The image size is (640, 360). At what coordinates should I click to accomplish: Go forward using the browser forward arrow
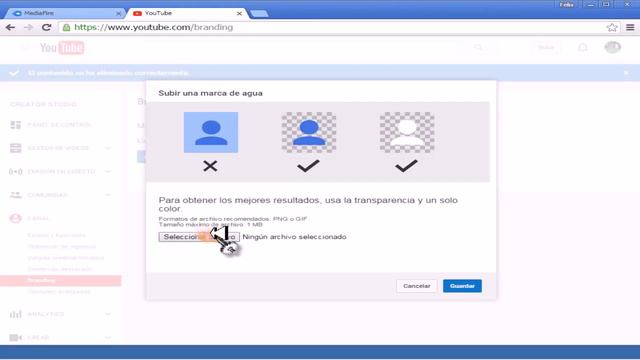click(x=28, y=27)
